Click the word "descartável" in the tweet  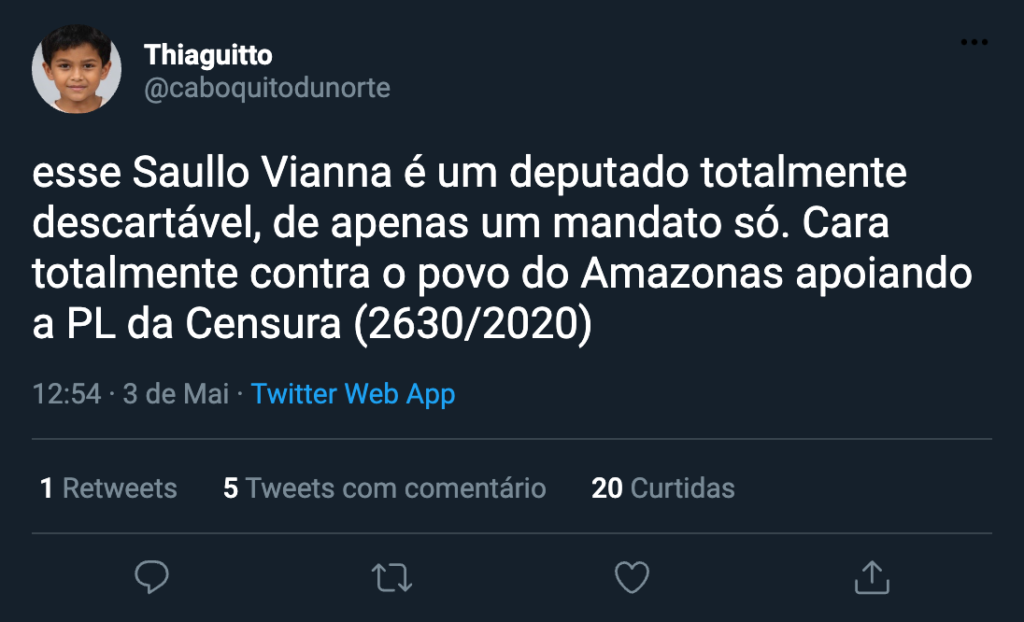(x=137, y=224)
